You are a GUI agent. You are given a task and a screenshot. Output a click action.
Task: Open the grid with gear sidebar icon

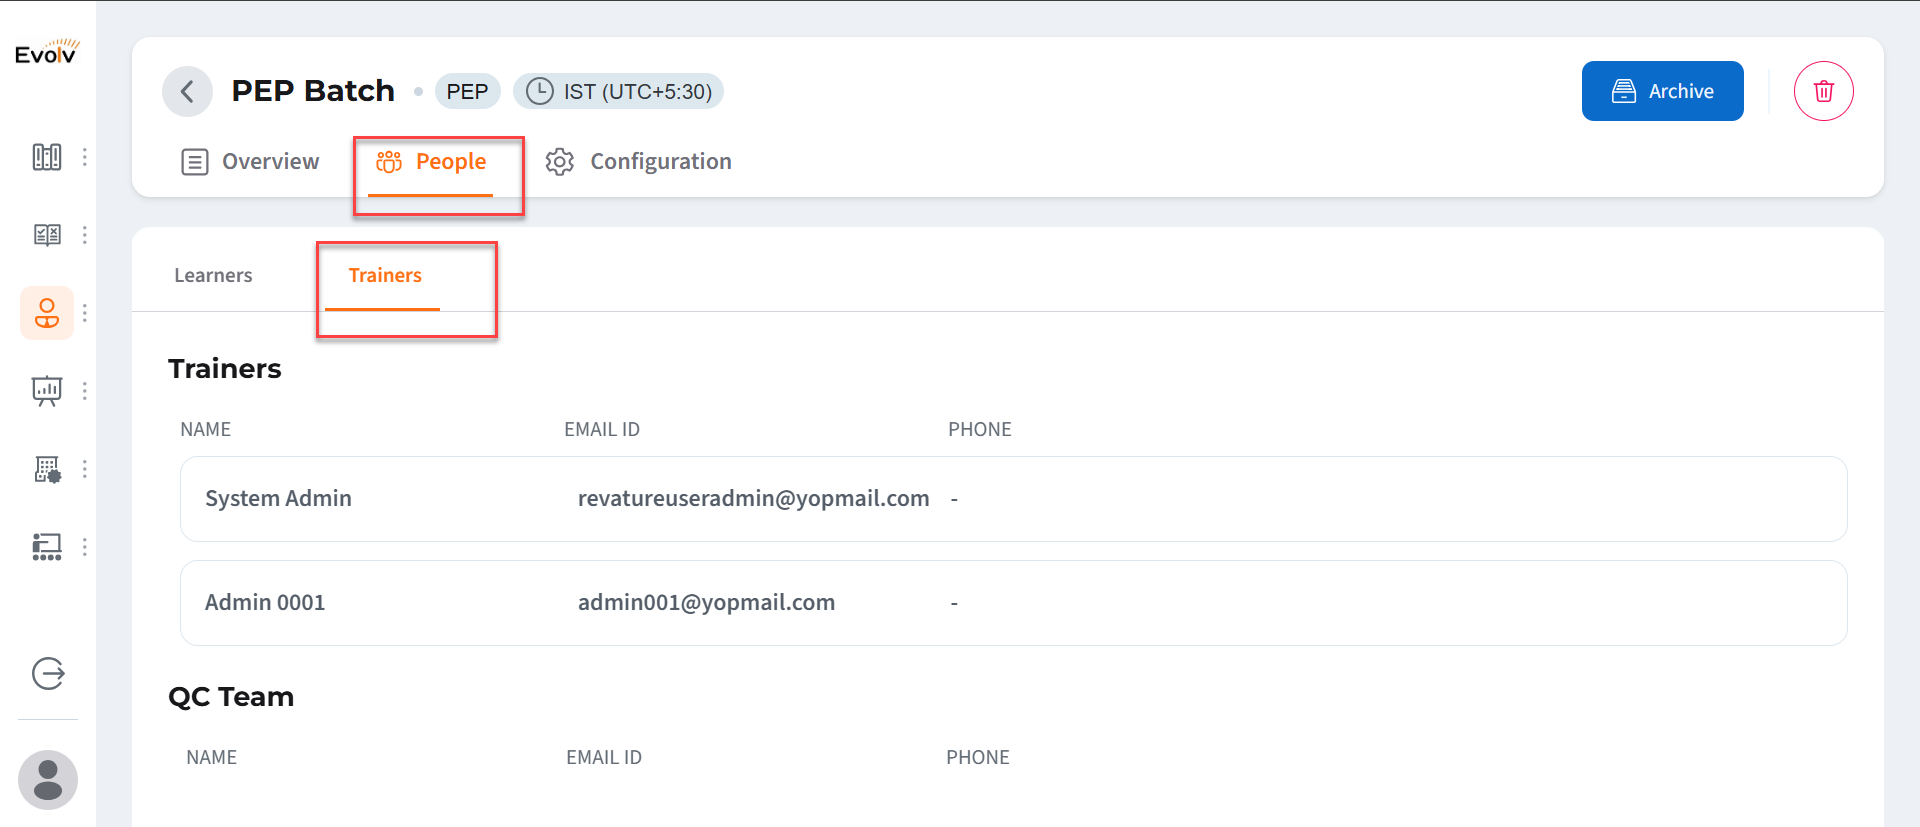(47, 469)
